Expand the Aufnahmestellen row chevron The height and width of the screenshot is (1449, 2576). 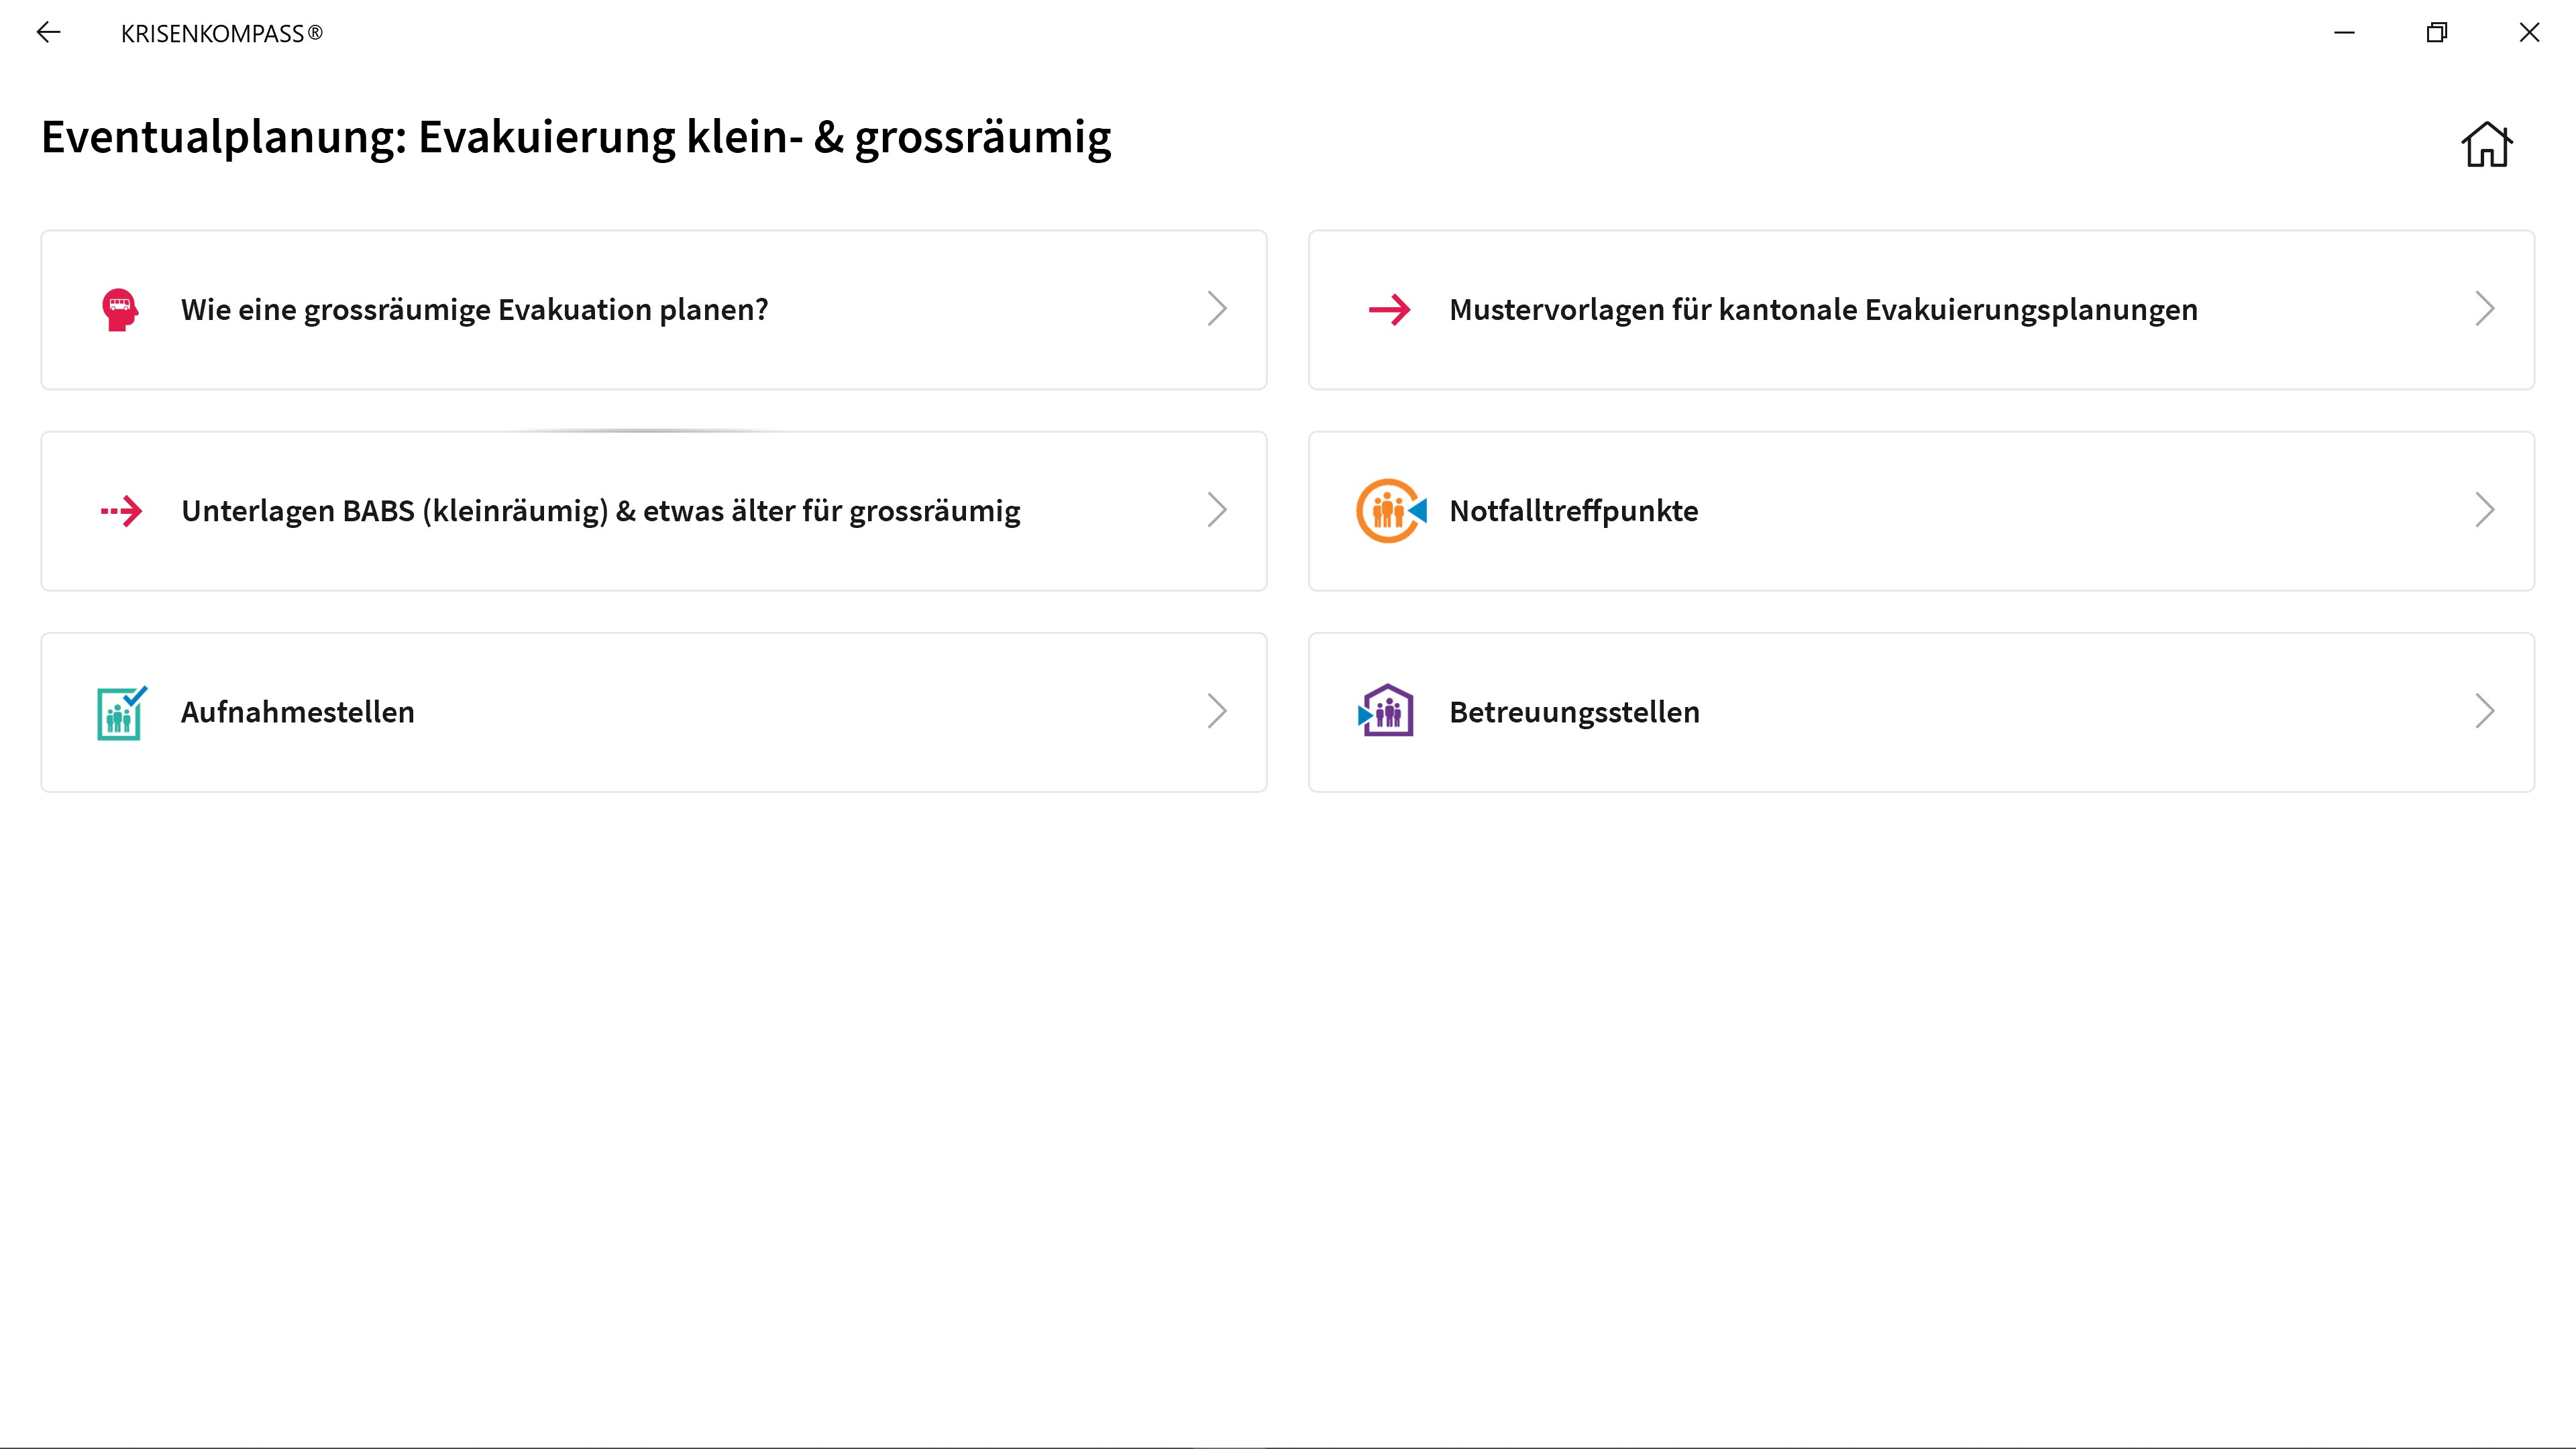point(1216,711)
